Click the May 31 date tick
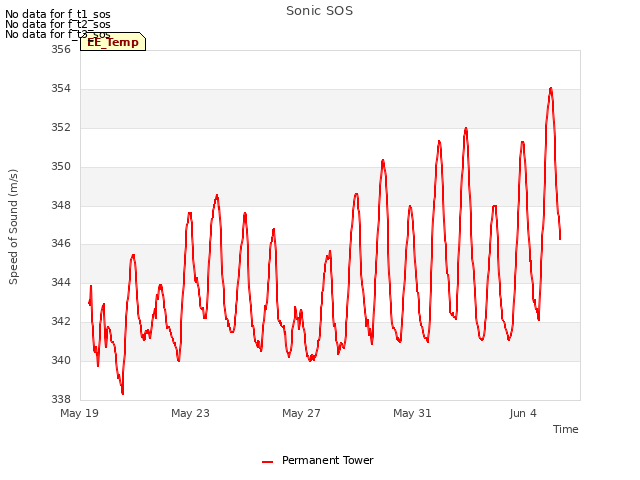The height and width of the screenshot is (480, 640). click(412, 413)
